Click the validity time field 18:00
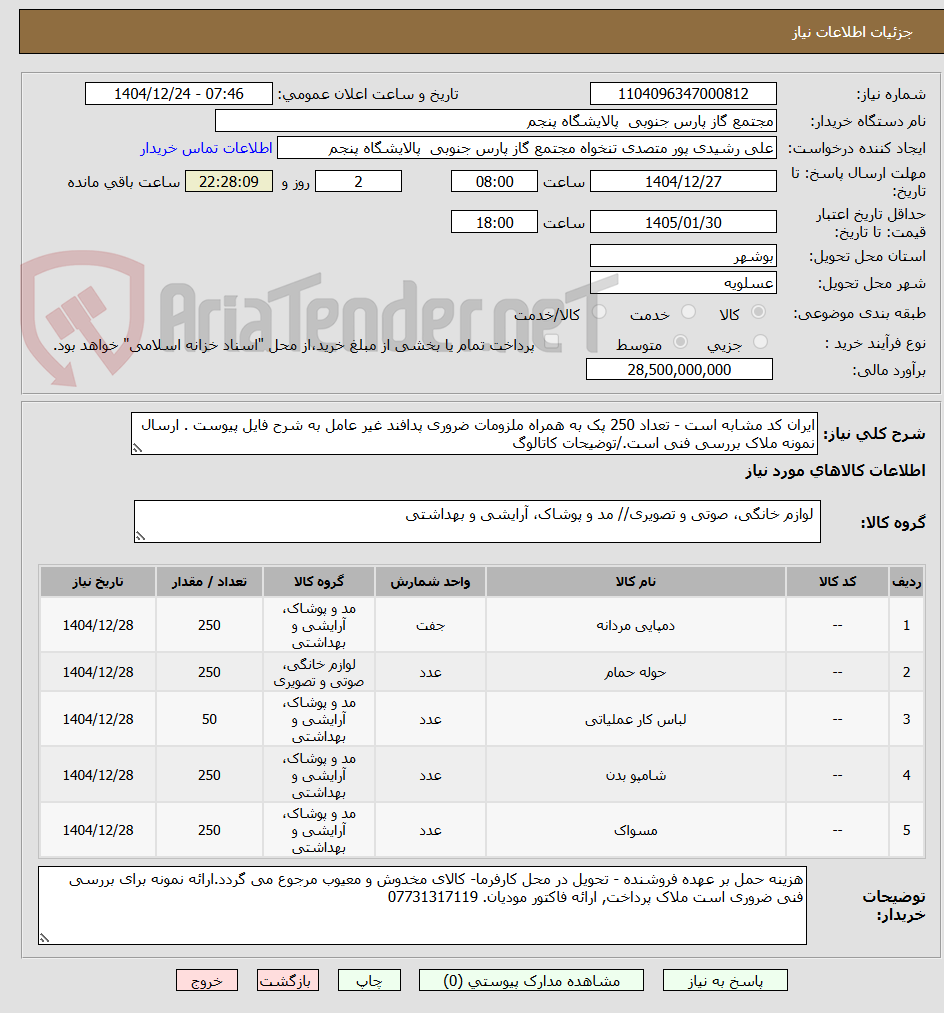Screen dimensions: 944x1013 click(x=494, y=222)
